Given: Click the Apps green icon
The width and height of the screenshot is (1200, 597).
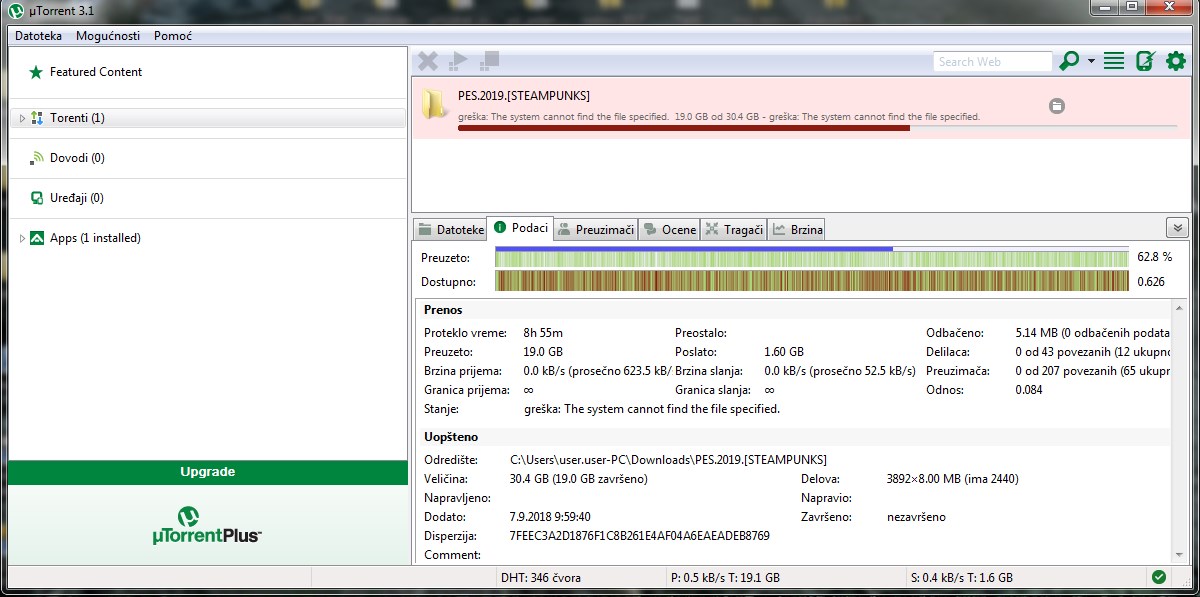Looking at the screenshot, I should 37,238.
